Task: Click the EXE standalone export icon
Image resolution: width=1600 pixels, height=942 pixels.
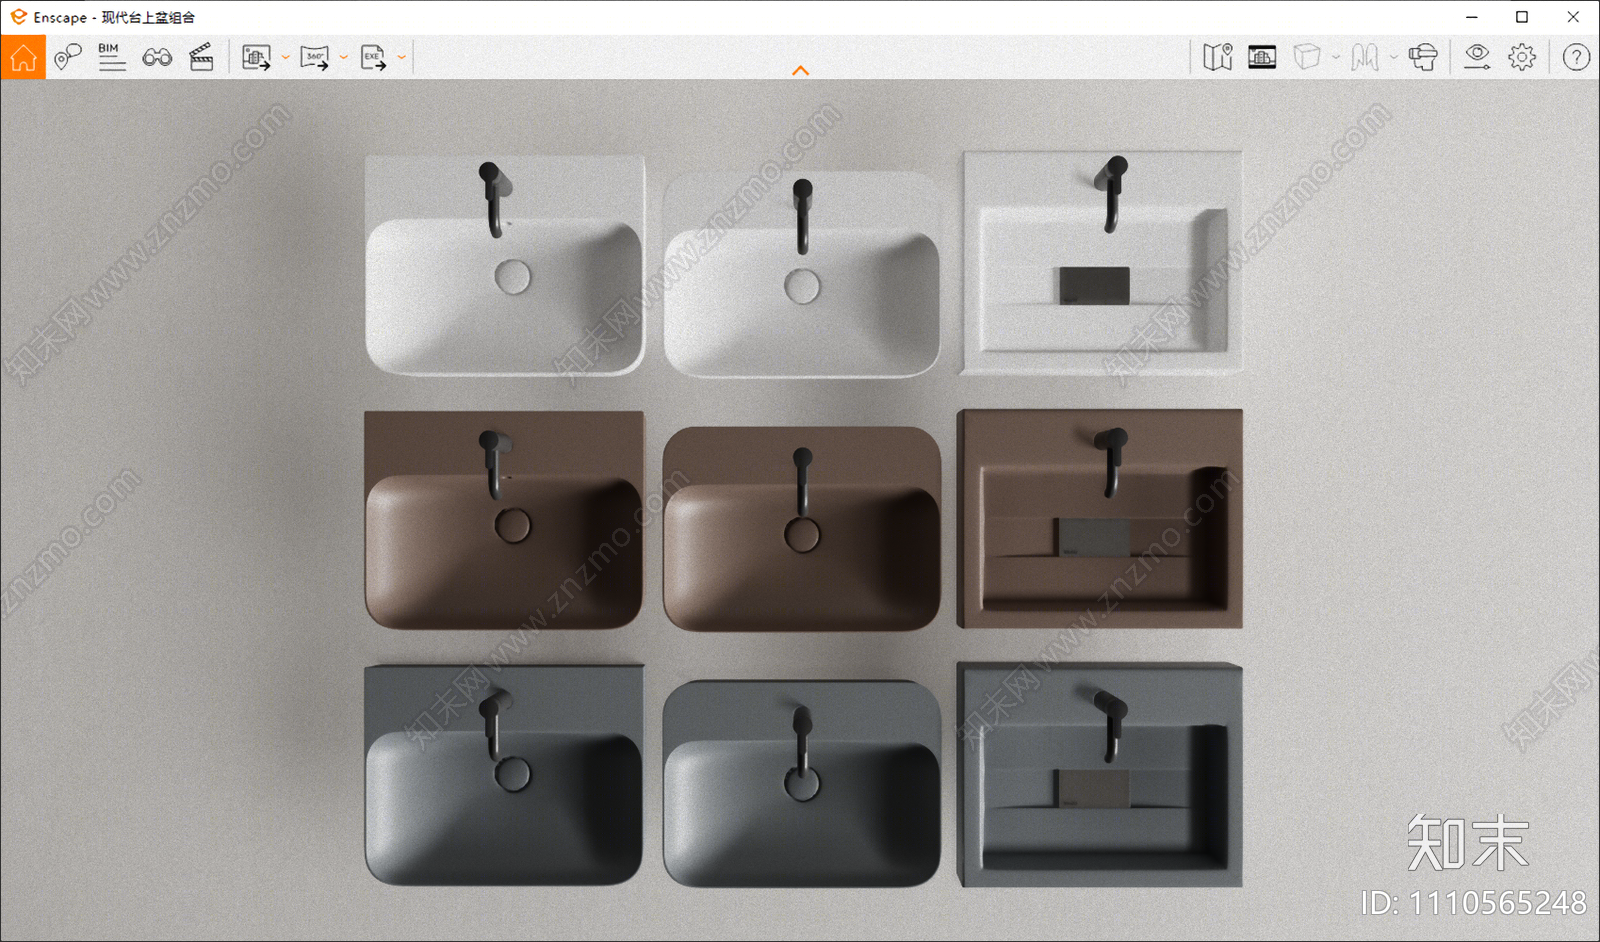Action: [x=373, y=58]
